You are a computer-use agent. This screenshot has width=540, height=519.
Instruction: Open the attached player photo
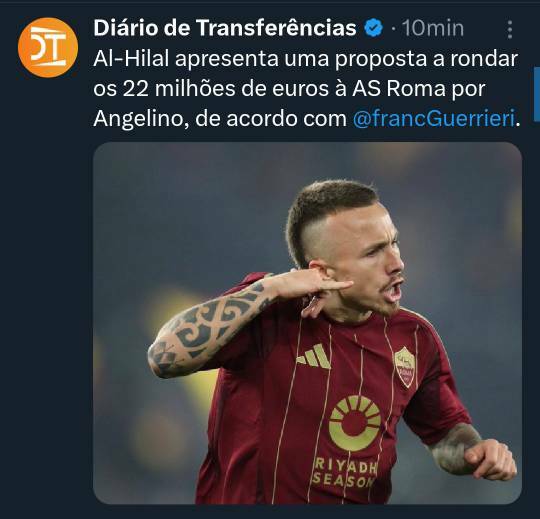[x=307, y=323]
